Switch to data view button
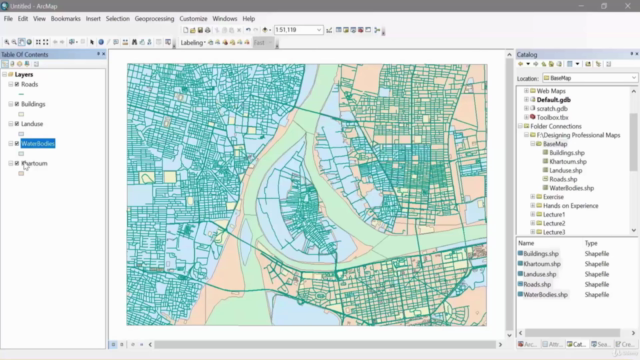 click(113, 344)
